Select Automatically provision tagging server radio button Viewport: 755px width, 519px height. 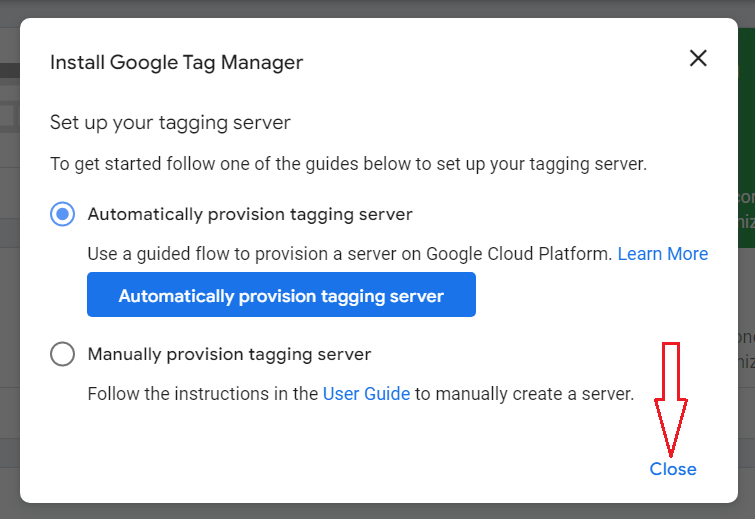point(62,214)
